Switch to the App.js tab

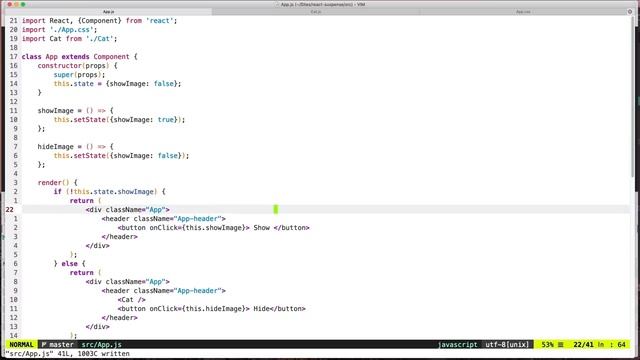pyautogui.click(x=109, y=12)
